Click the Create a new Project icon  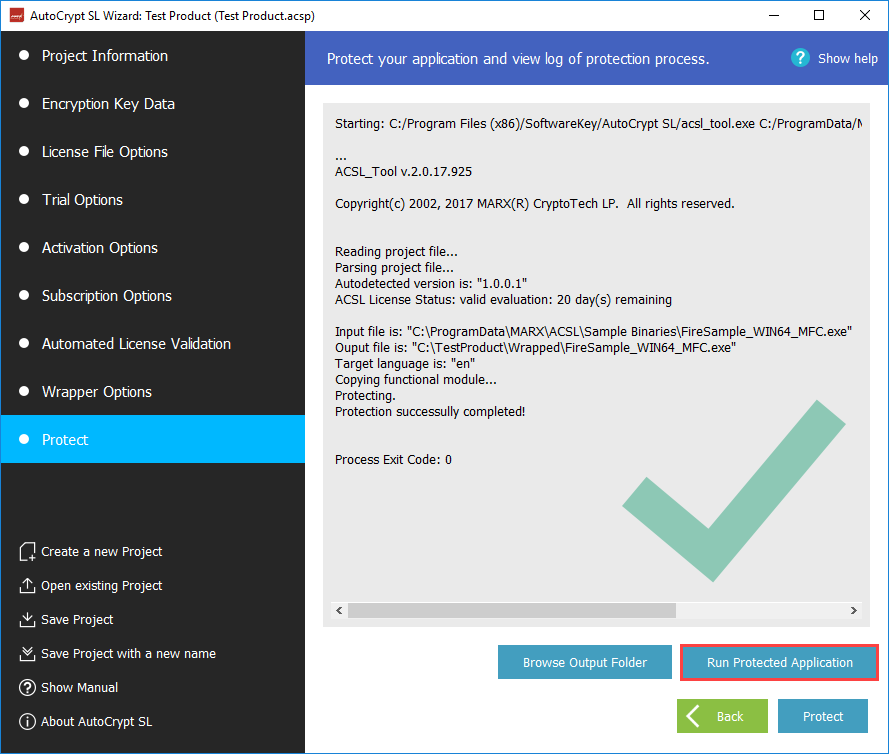coord(27,552)
